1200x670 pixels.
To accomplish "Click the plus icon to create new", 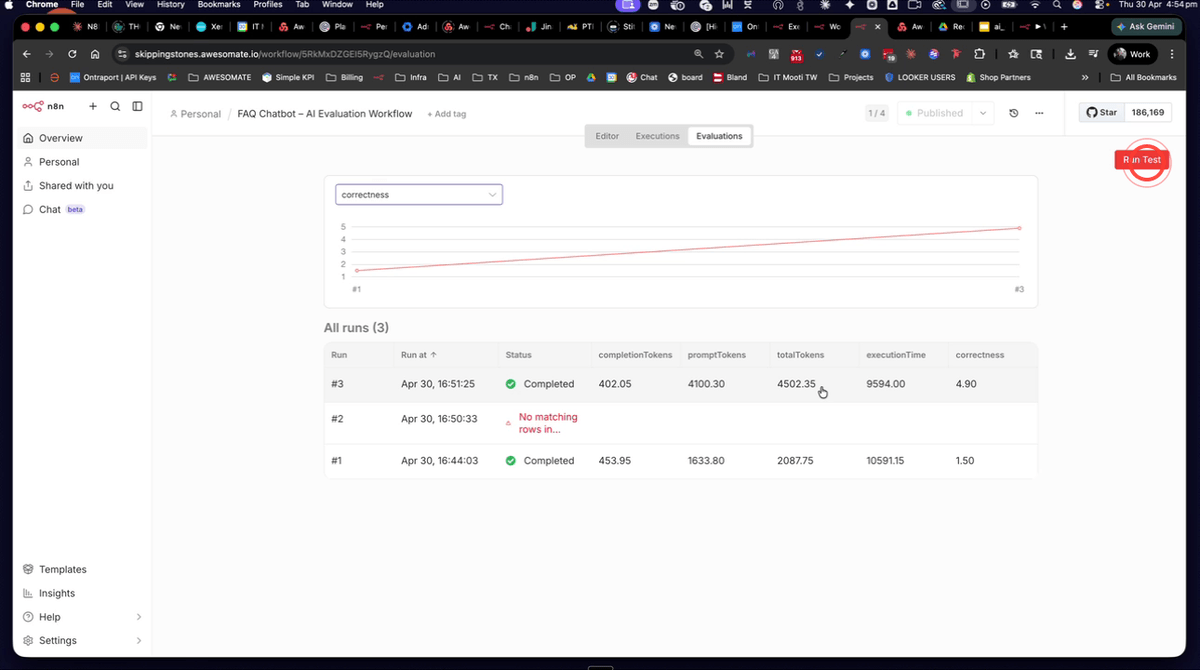I will coord(93,106).
